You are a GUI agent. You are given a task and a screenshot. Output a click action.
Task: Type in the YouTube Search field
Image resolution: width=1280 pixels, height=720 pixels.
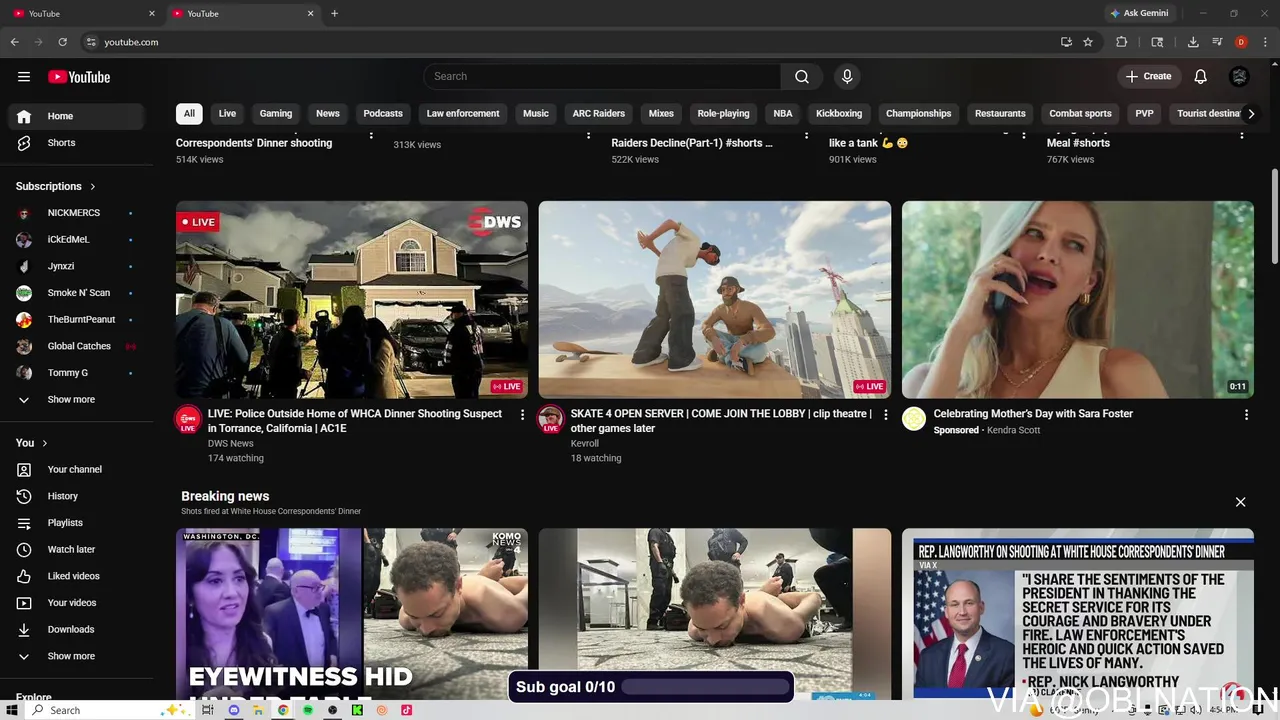point(602,76)
